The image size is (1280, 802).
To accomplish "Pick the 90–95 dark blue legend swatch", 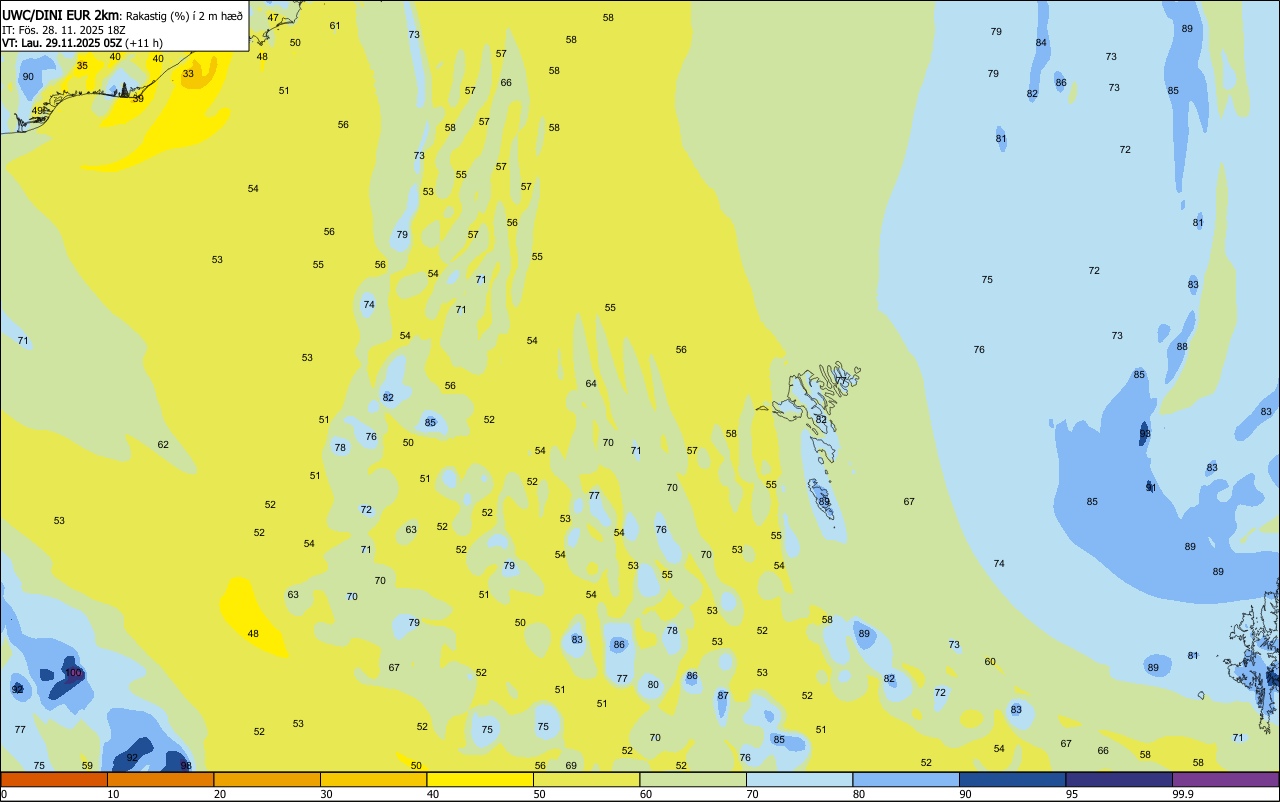I will click(1012, 779).
